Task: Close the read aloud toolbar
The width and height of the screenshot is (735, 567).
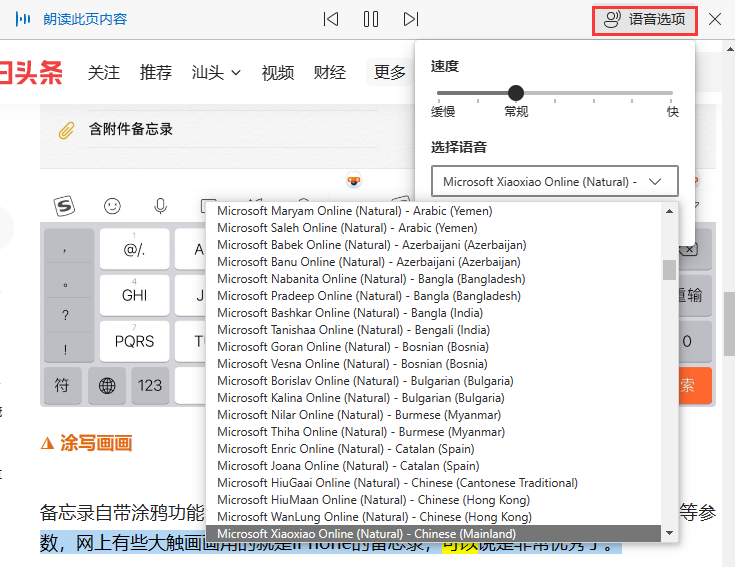Action: coord(715,19)
